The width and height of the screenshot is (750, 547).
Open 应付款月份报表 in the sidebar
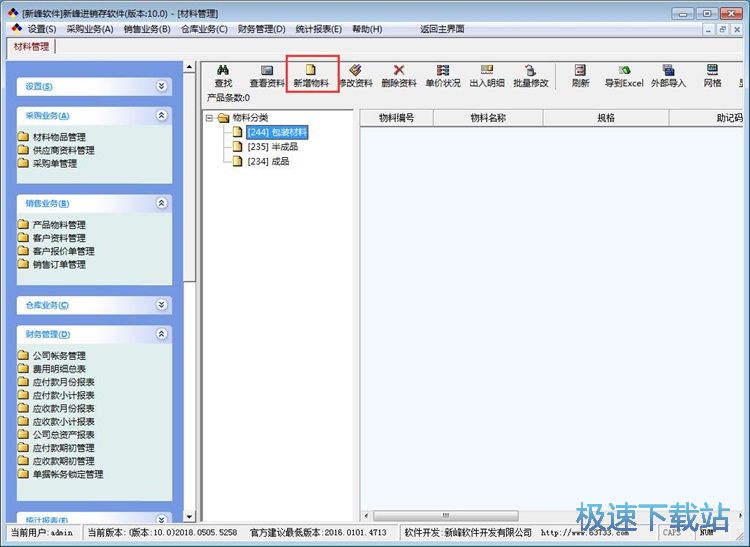(56, 382)
